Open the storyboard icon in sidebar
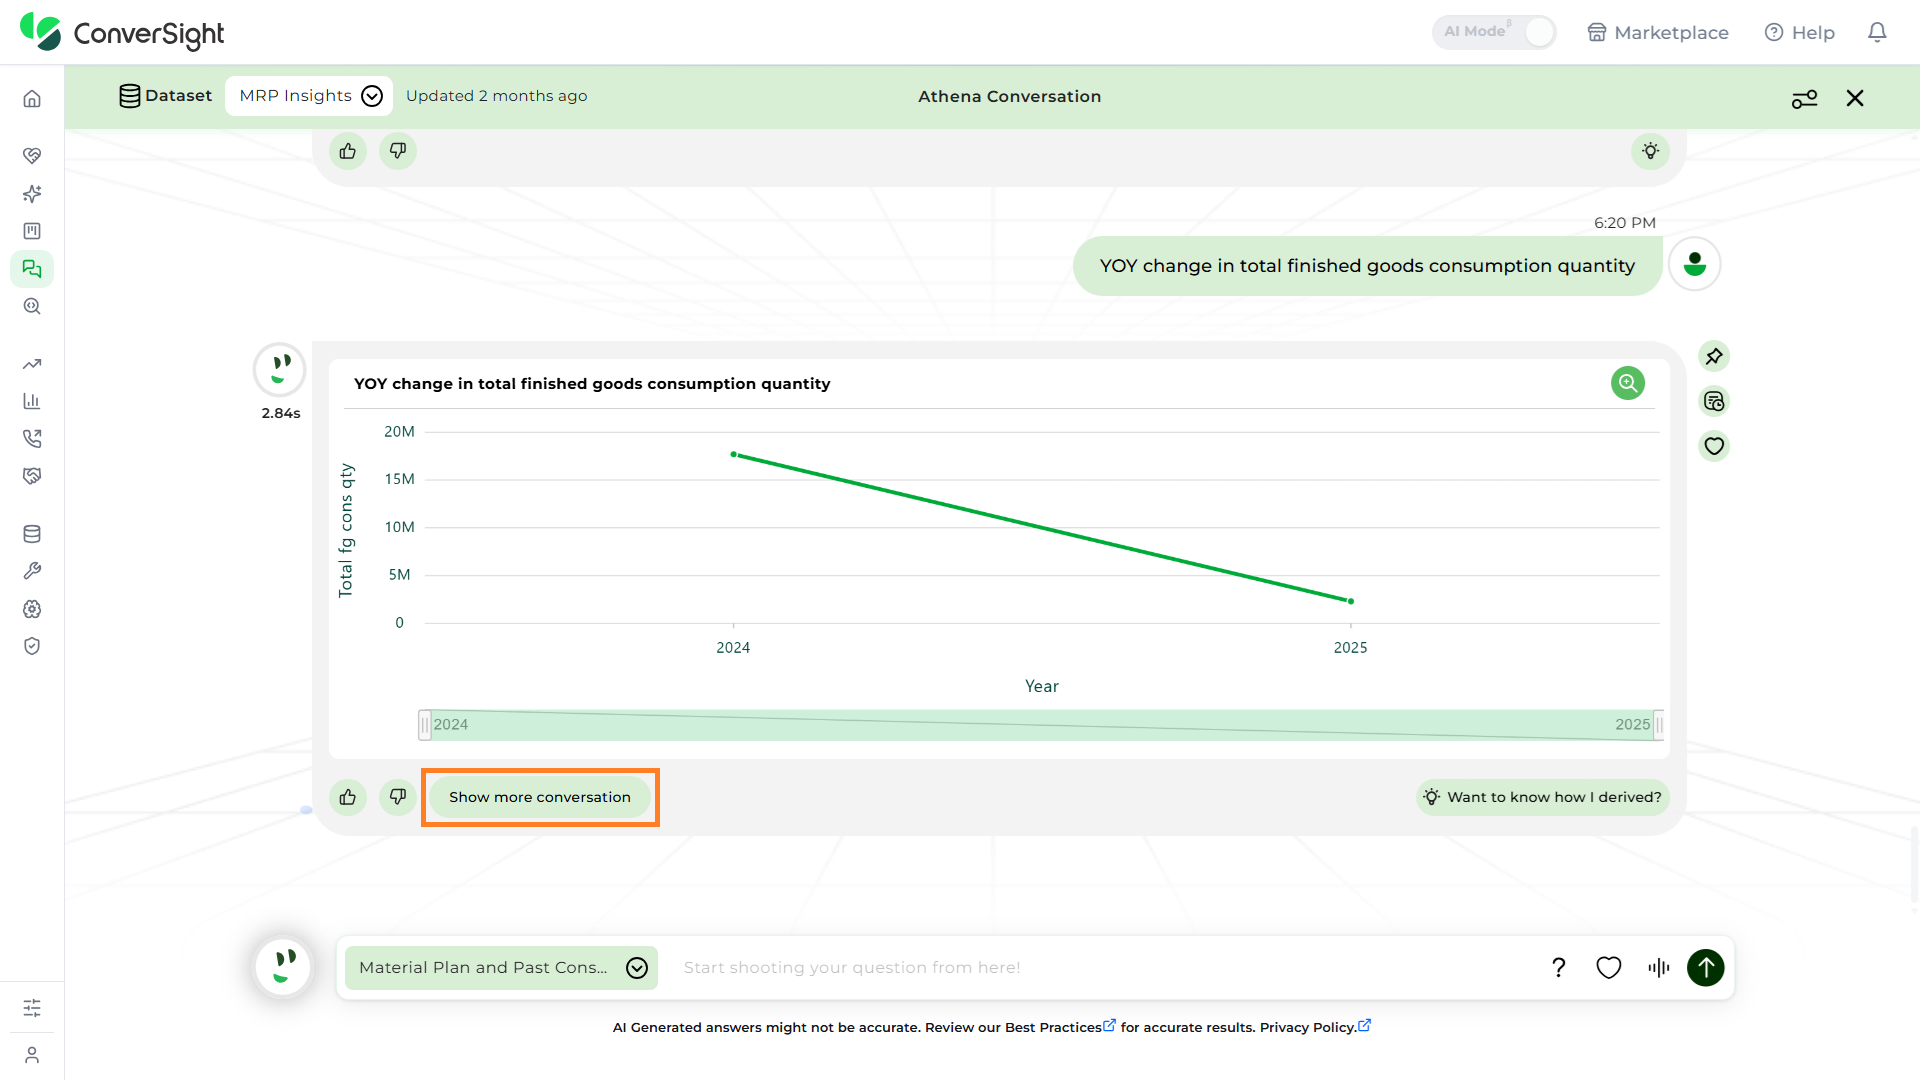 click(x=32, y=231)
